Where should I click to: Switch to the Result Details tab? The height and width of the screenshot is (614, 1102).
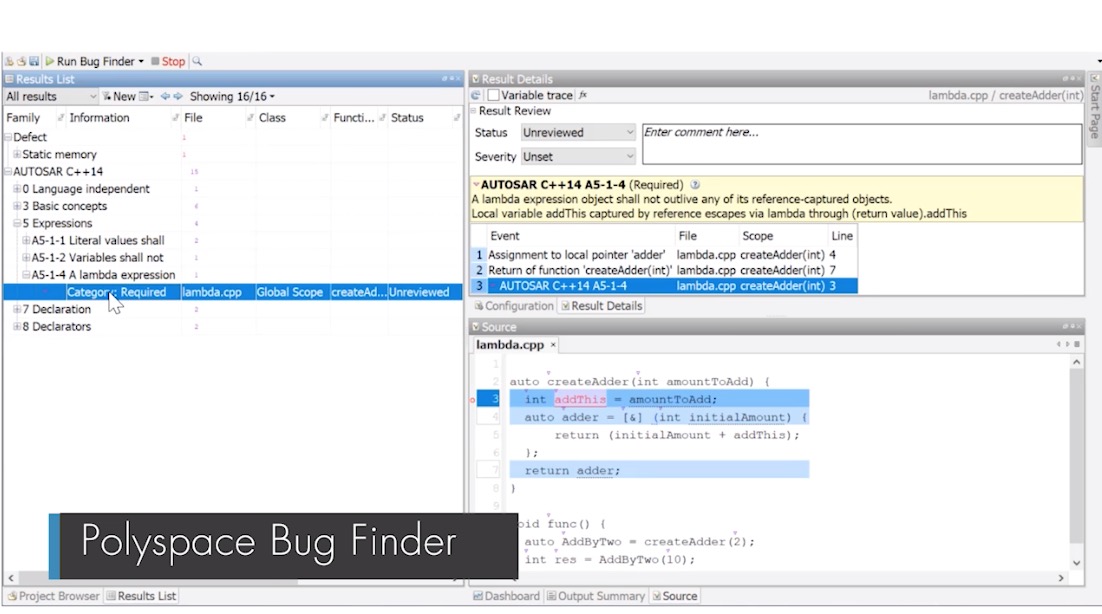coord(602,306)
